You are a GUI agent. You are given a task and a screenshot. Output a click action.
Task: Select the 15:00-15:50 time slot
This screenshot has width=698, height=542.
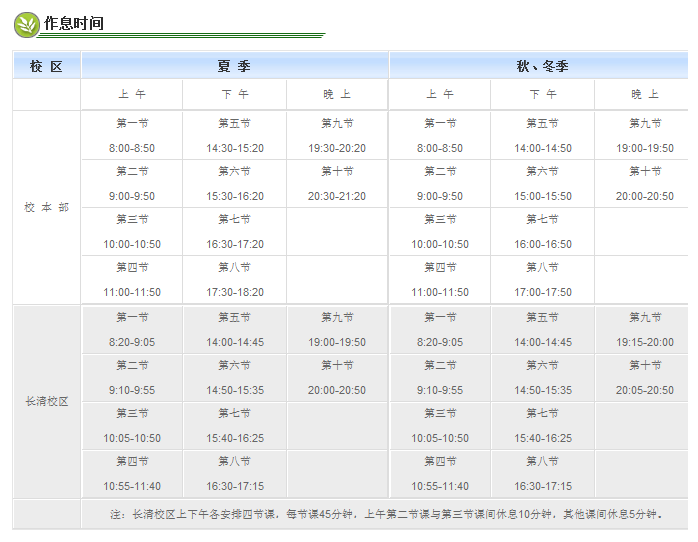543,196
